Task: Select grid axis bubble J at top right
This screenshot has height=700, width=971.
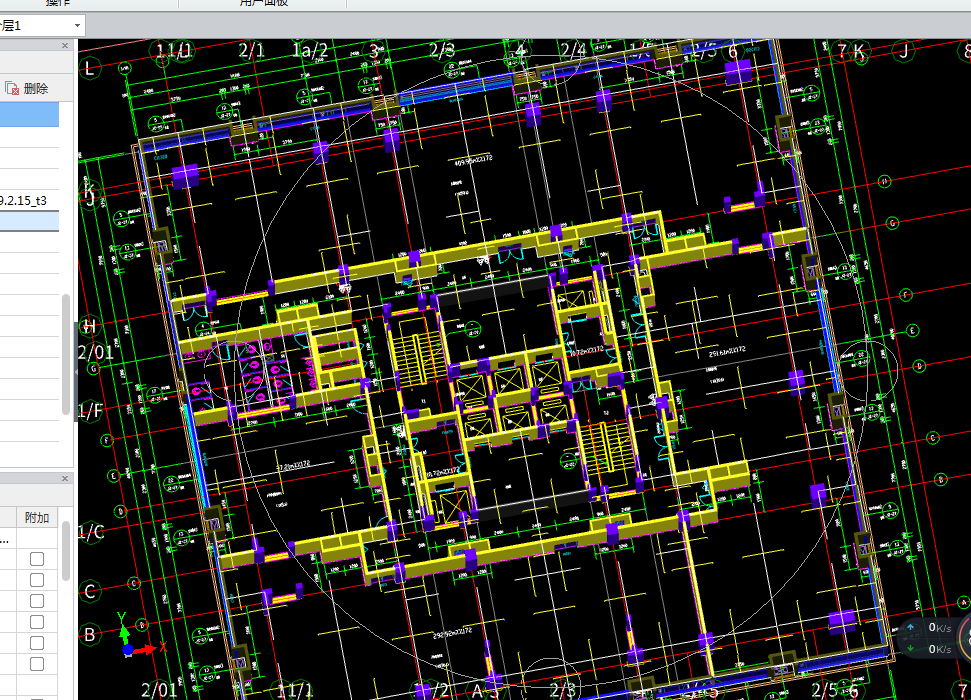Action: (x=904, y=51)
